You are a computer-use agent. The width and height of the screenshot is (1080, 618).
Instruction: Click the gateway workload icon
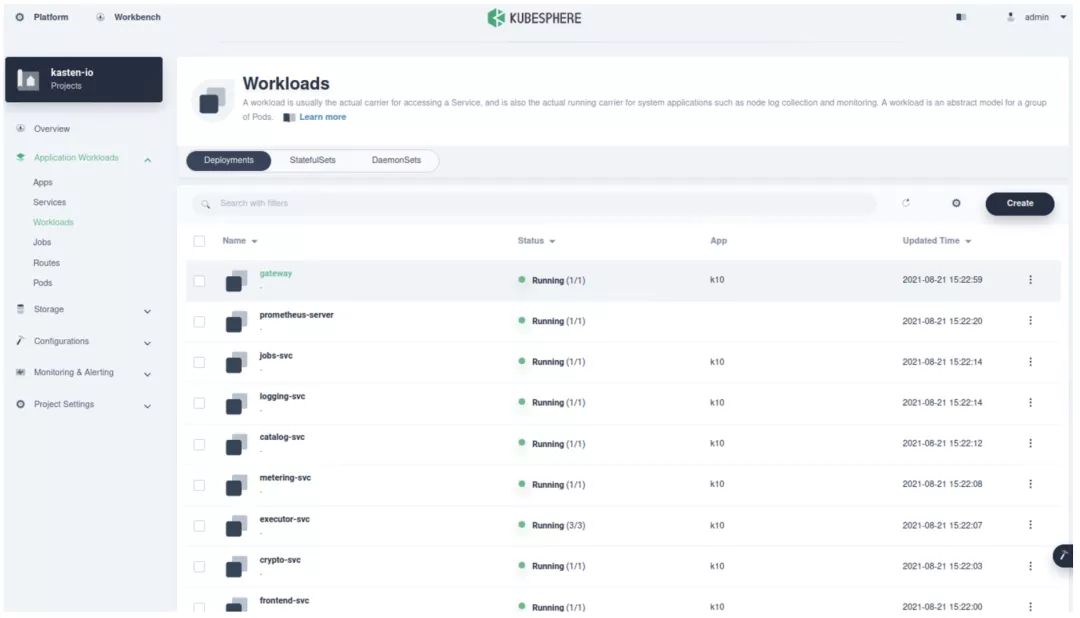coord(236,280)
